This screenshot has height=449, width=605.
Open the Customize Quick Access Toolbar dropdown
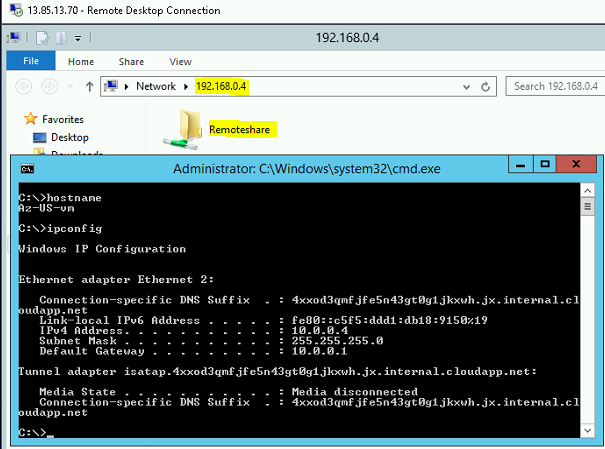tap(78, 38)
